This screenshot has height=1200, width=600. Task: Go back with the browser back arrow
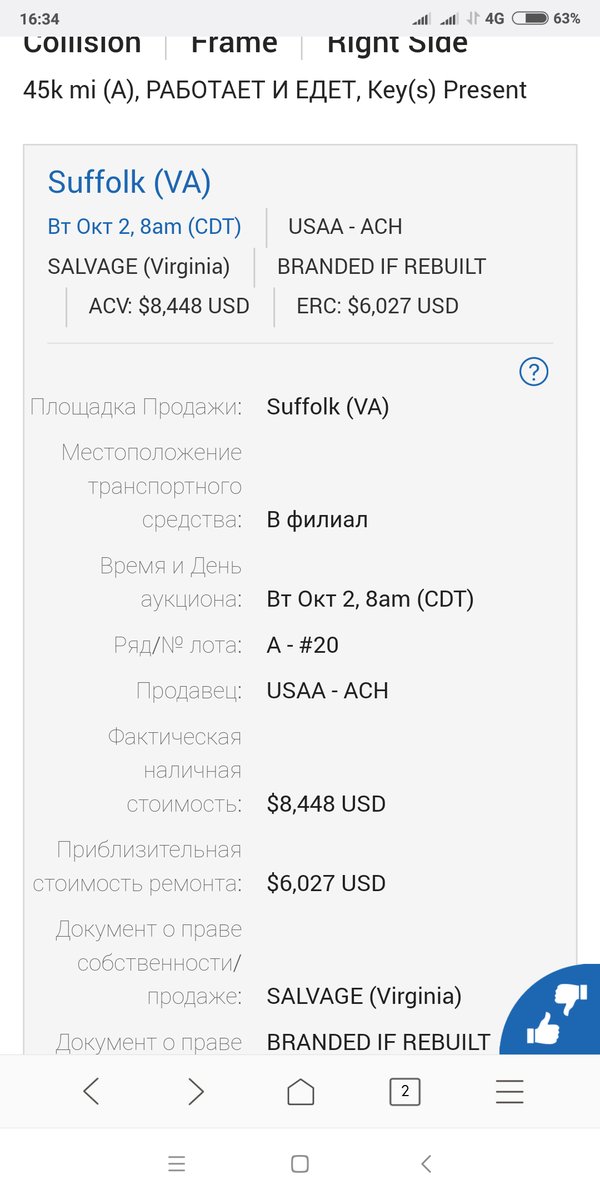(x=91, y=1091)
